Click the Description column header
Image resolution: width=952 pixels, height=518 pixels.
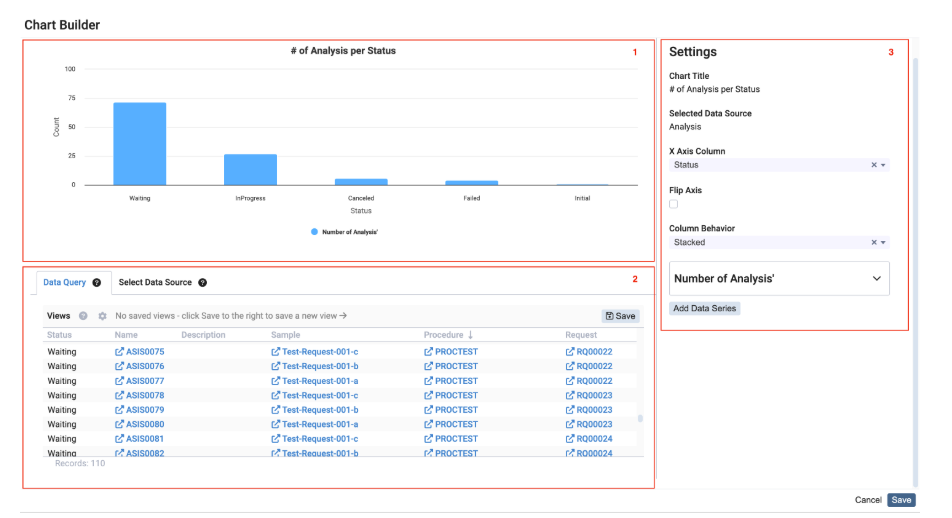203,335
